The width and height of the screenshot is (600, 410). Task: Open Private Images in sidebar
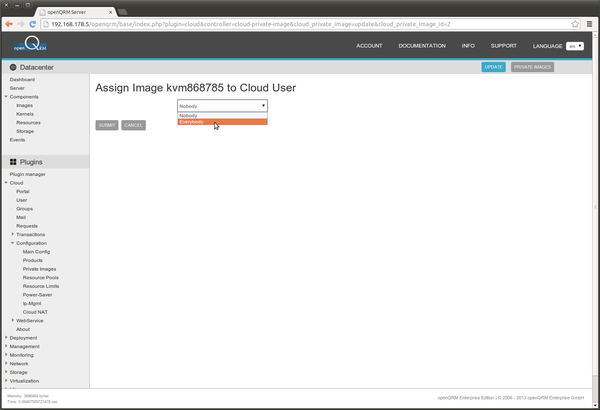click(x=39, y=269)
